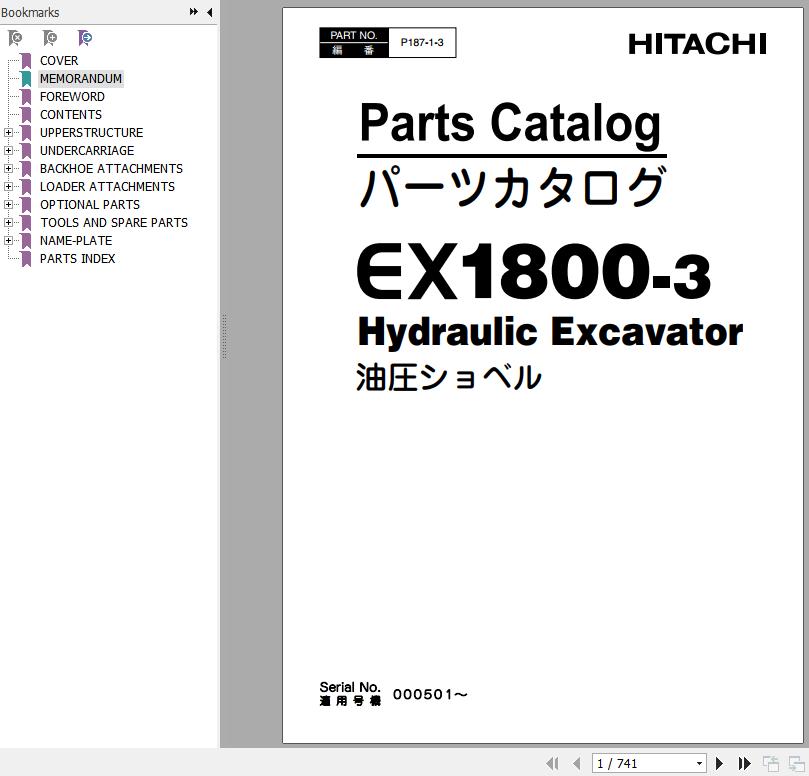Jump to the FOREWORD bookmark

[72, 97]
